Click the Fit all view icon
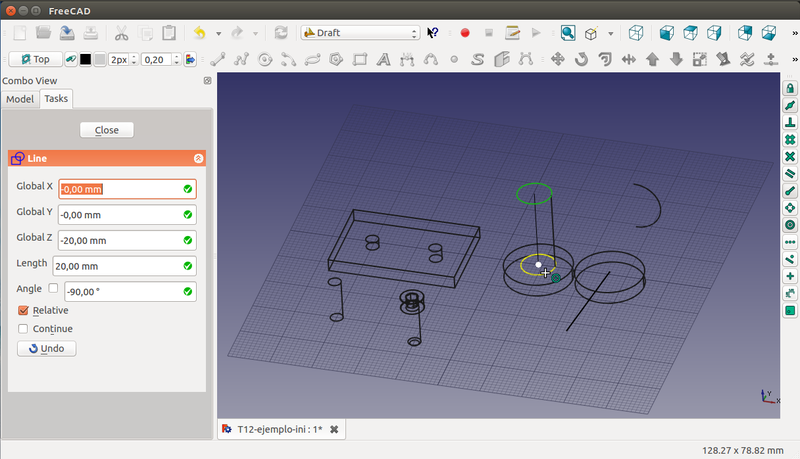Viewport: 800px width, 459px height. pos(567,33)
